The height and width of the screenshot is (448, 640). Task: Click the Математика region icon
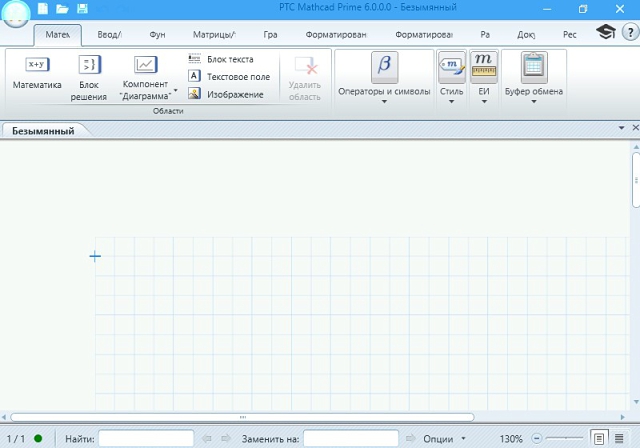click(37, 65)
